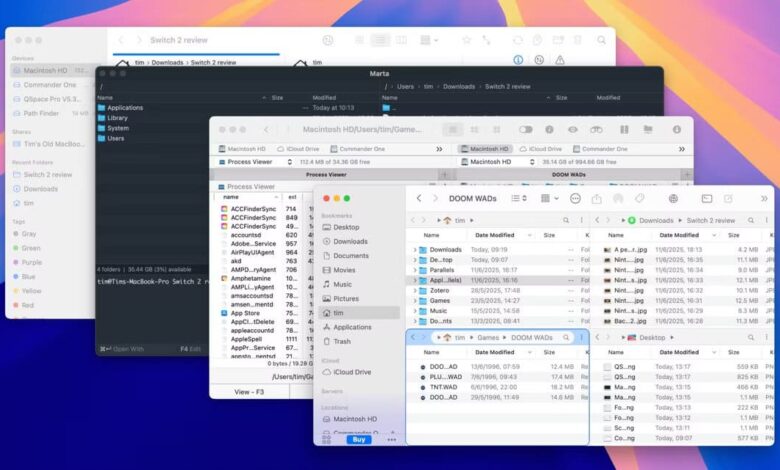Screen dimensions: 780x470
Task: Switch to DOOM WADs tab in Commander One
Action: (568, 175)
